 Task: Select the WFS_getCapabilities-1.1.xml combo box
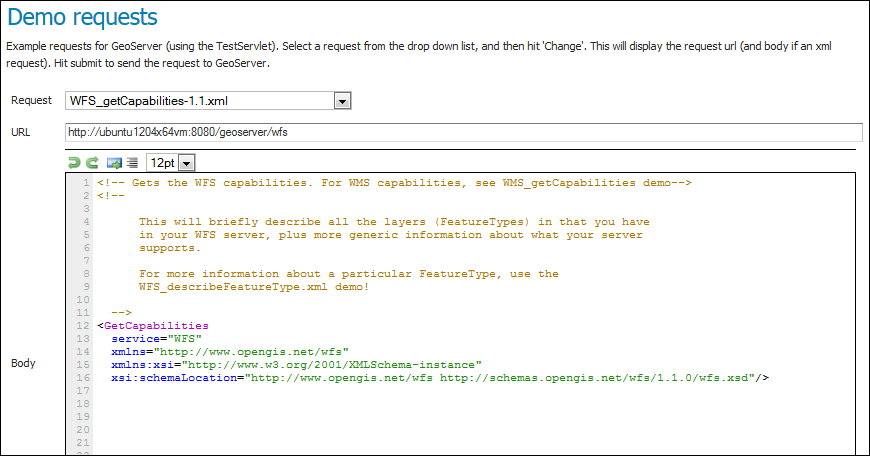point(208,101)
